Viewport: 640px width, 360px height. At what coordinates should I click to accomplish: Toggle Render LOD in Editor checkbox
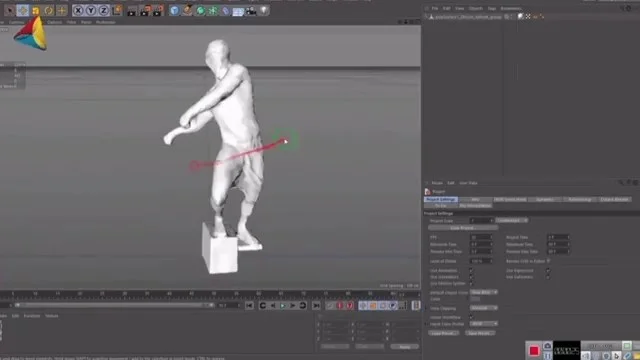(548, 261)
